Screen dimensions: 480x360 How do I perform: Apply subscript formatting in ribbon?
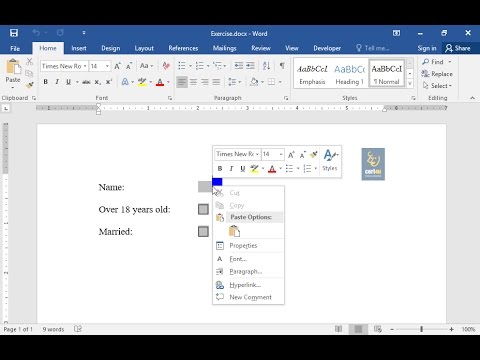pyautogui.click(x=97, y=82)
